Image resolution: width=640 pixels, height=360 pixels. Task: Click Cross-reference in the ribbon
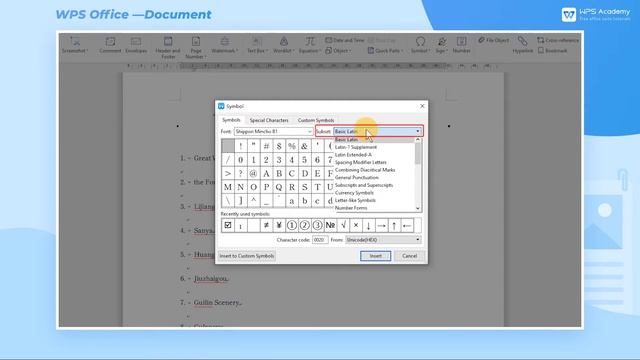click(558, 40)
